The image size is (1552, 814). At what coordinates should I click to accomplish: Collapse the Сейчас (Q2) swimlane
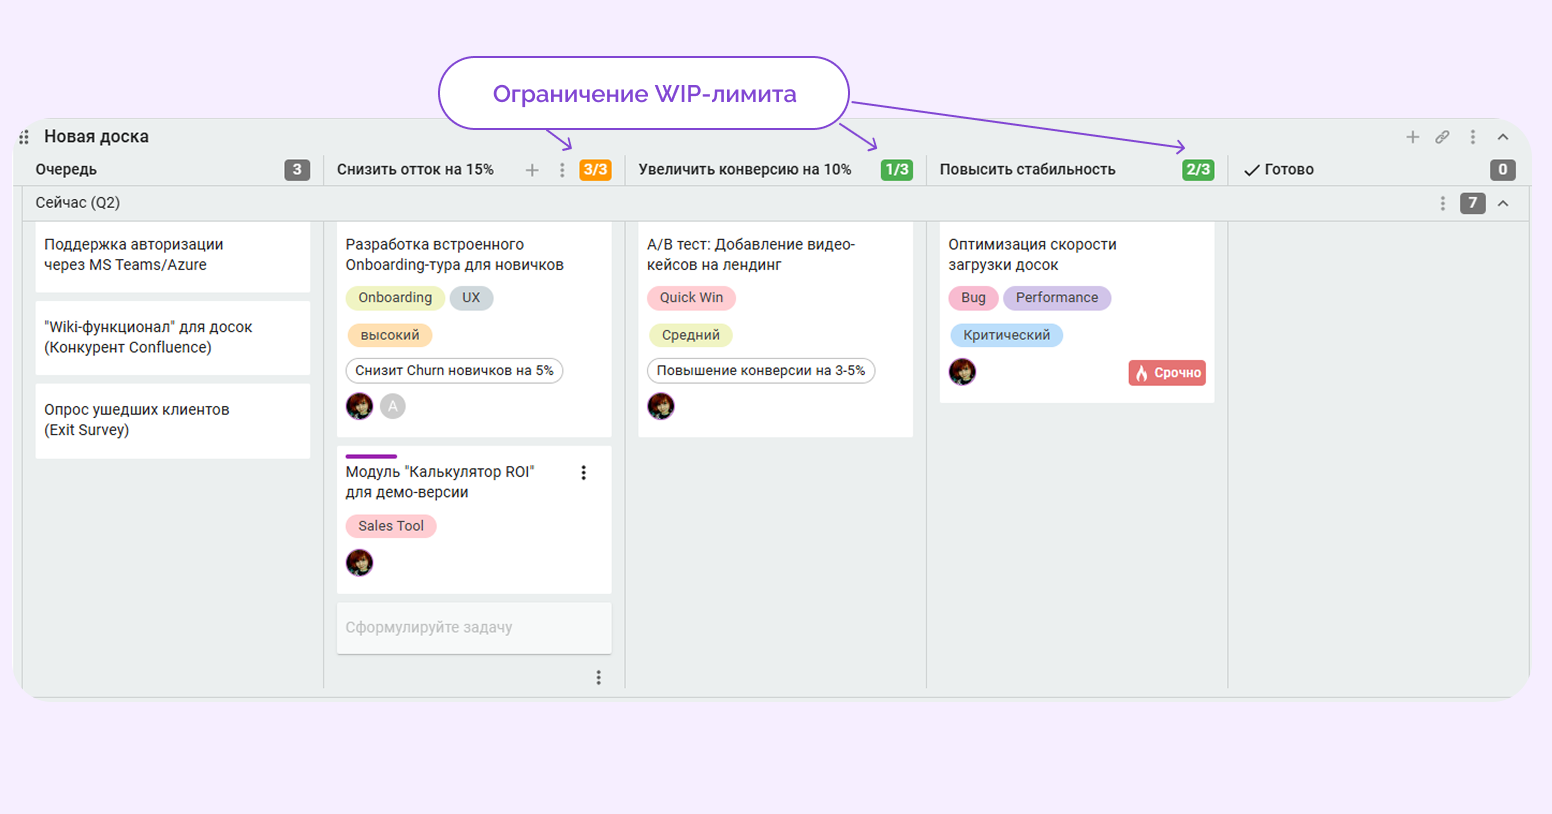[1502, 204]
